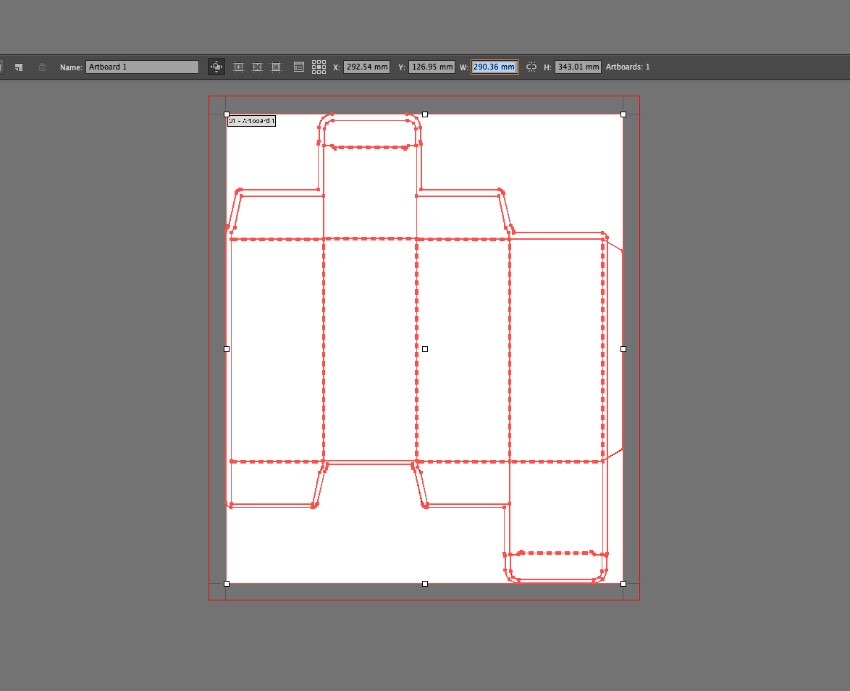Toggle Show Center Mark icon
Viewport: 850px width, 691px height.
(x=239, y=67)
